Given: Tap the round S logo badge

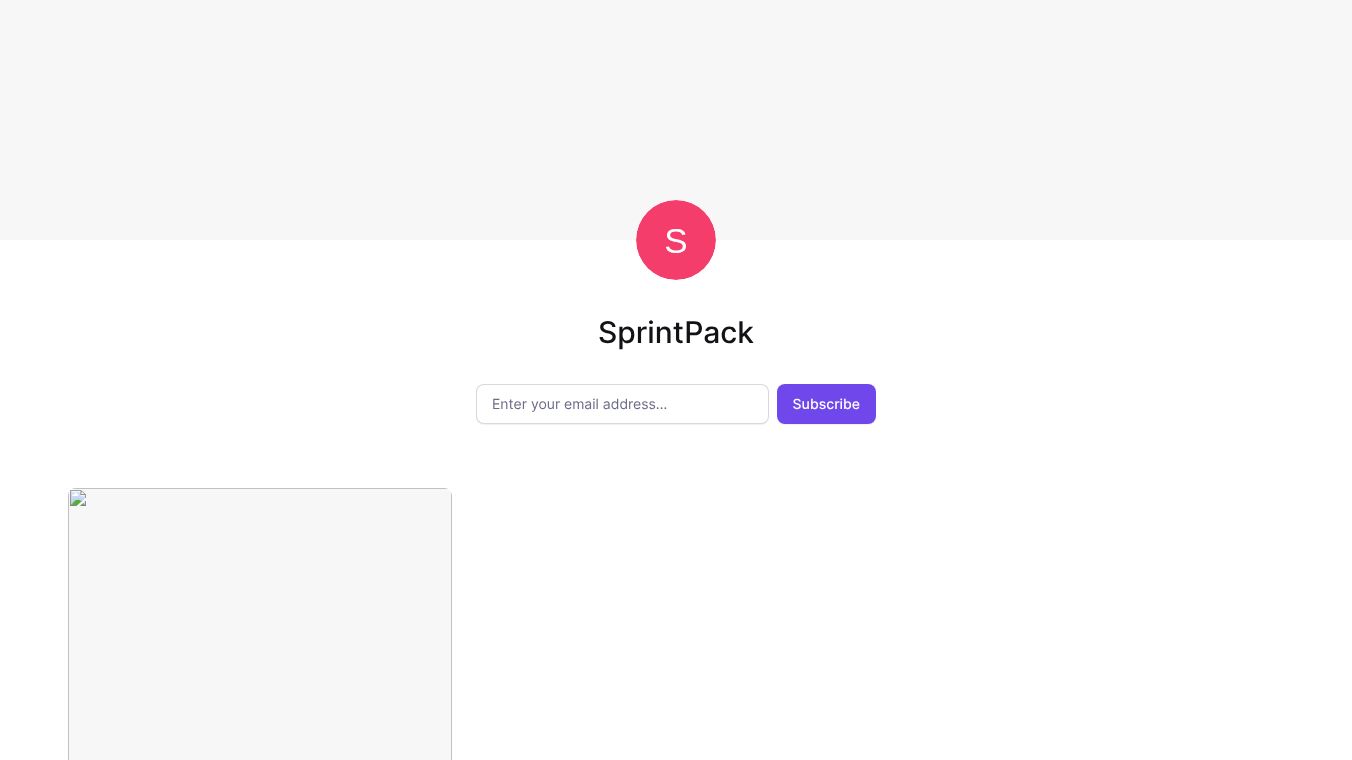Looking at the screenshot, I should (676, 240).
